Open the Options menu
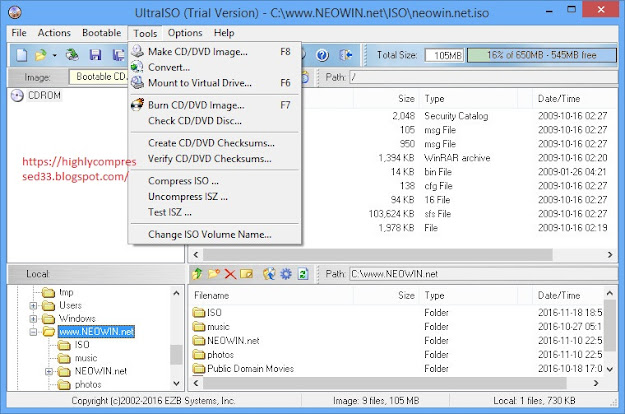Image resolution: width=625 pixels, height=414 pixels. pos(185,33)
